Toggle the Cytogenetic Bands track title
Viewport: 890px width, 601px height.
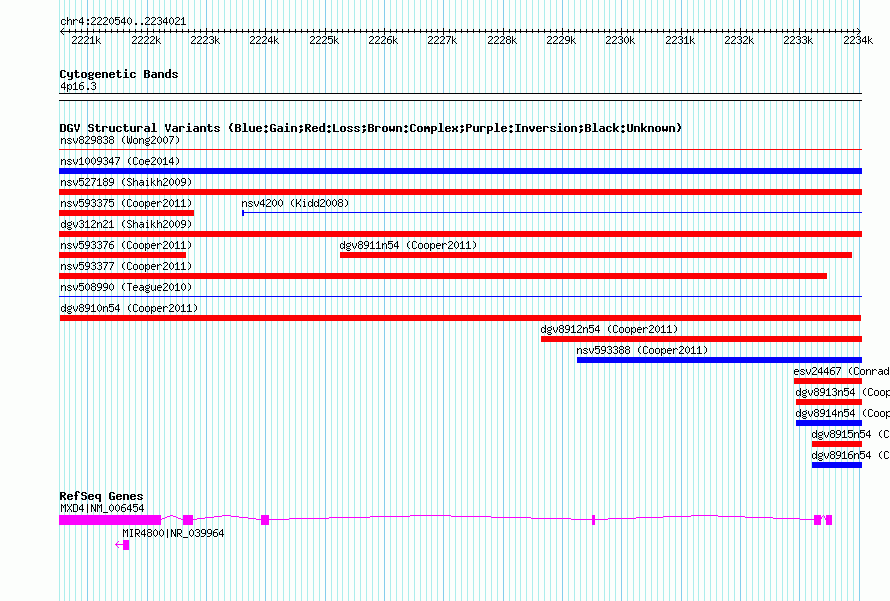(x=119, y=74)
